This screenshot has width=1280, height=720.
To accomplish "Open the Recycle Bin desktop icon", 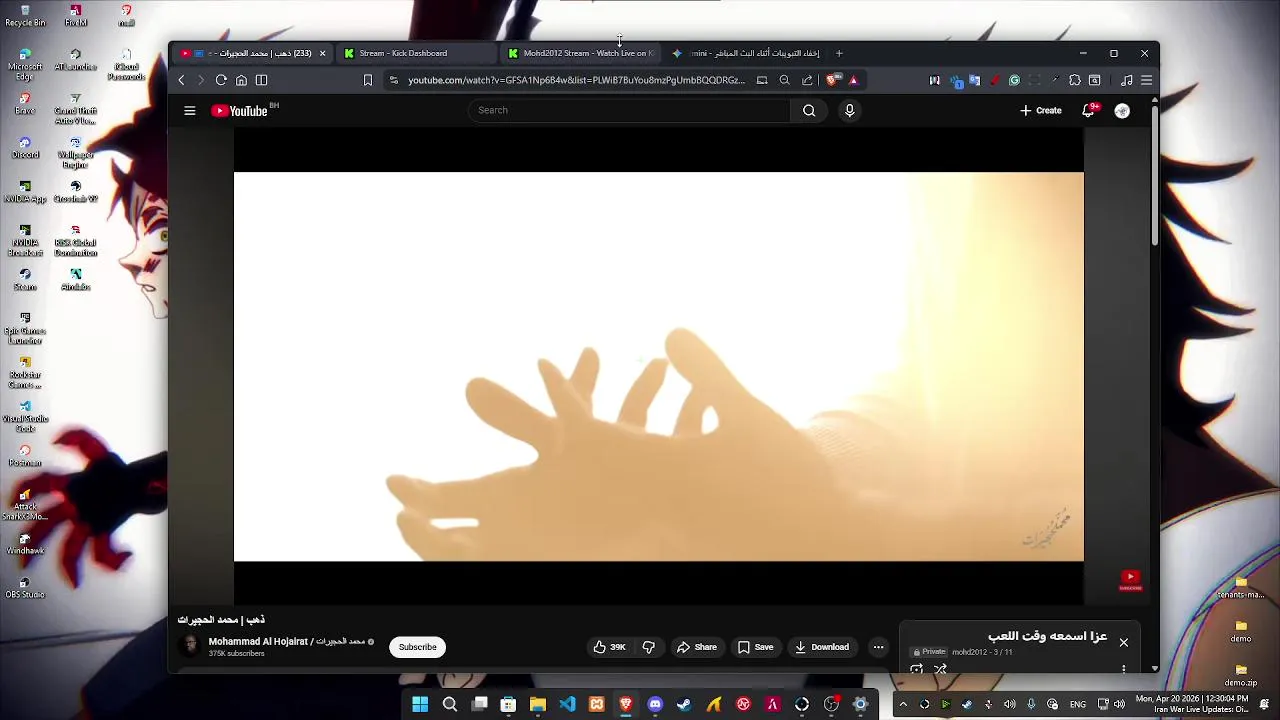I will point(25,15).
